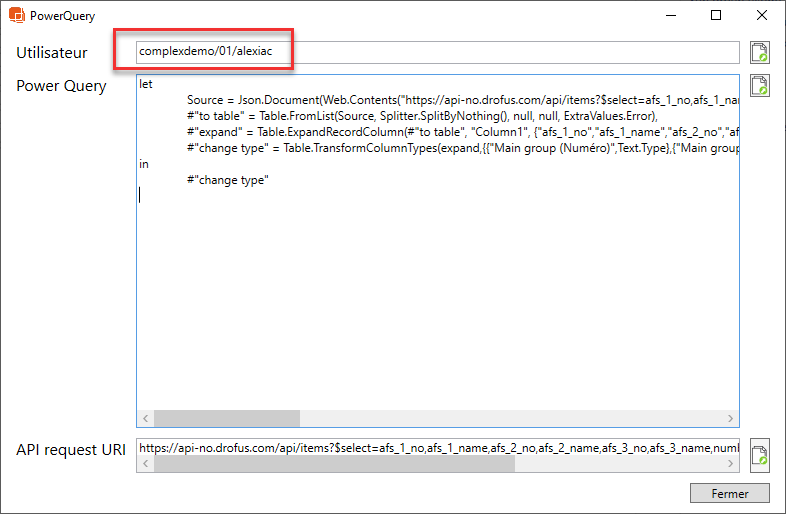Click the copy icon beside Power Query box
Screen dimensions: 786x514
pyautogui.click(x=760, y=86)
